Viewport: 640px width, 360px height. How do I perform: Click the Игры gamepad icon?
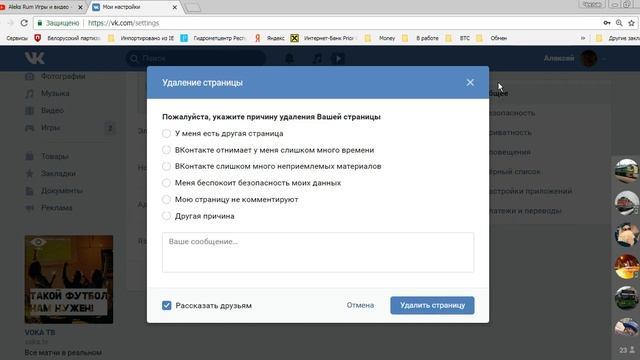(29, 128)
